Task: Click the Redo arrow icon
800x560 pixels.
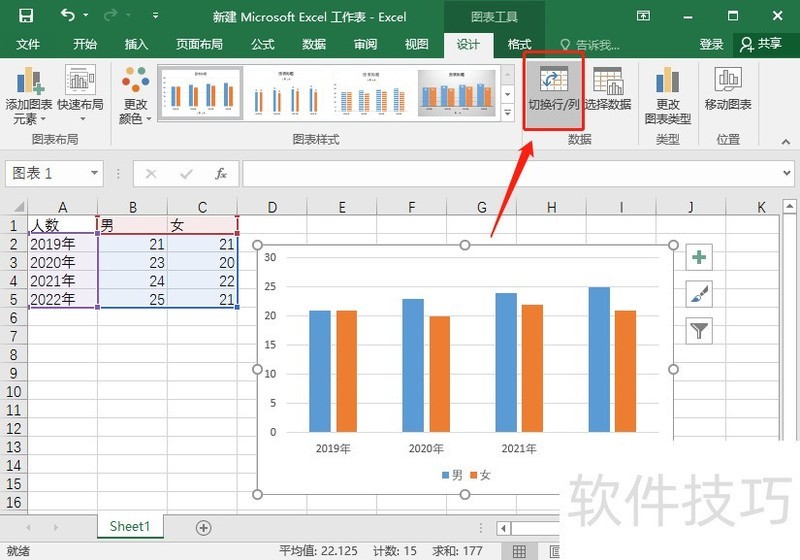Action: point(110,16)
